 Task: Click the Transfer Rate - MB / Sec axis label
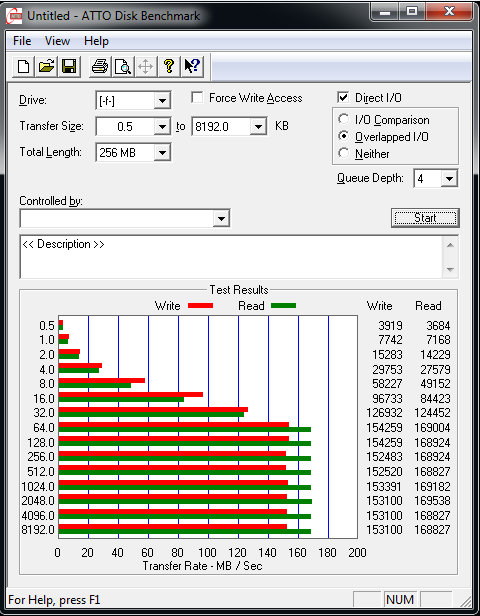202,566
